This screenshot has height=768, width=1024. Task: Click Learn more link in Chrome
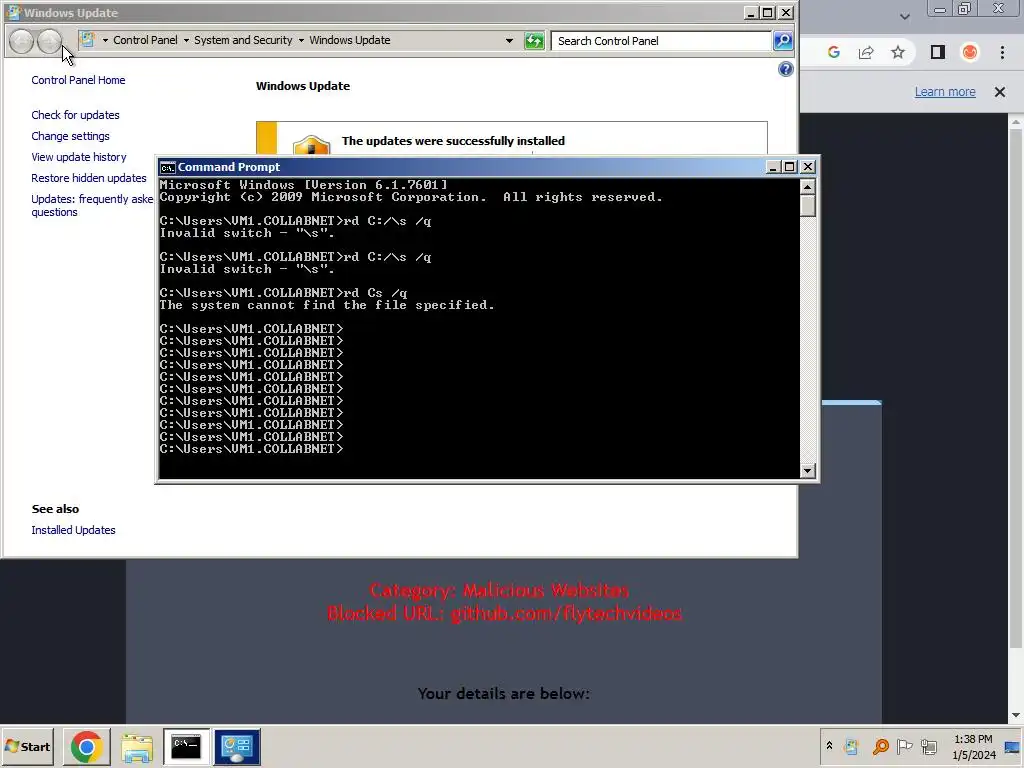tap(945, 92)
